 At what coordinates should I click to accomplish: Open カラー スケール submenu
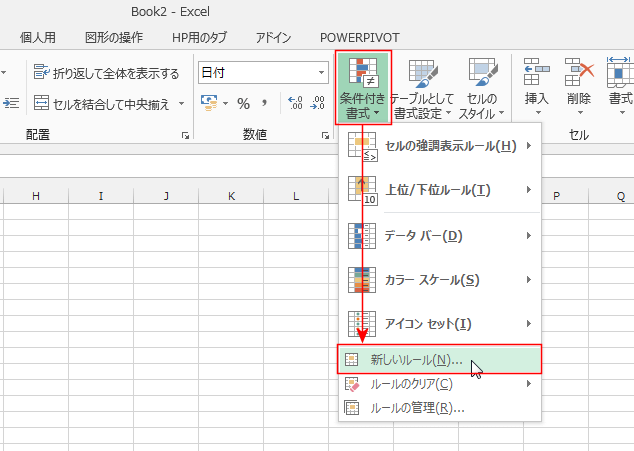pyautogui.click(x=440, y=280)
